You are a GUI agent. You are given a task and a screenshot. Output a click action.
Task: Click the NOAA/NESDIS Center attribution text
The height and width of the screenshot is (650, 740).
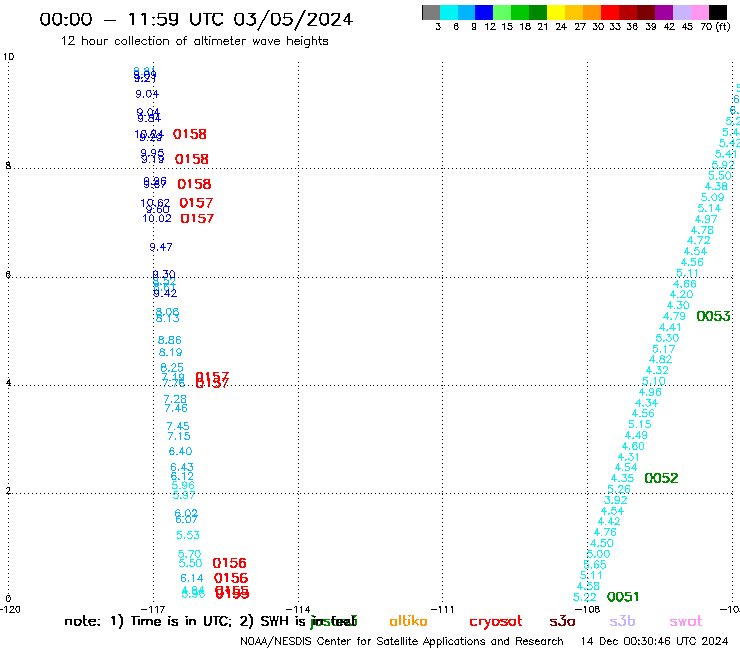point(402,641)
